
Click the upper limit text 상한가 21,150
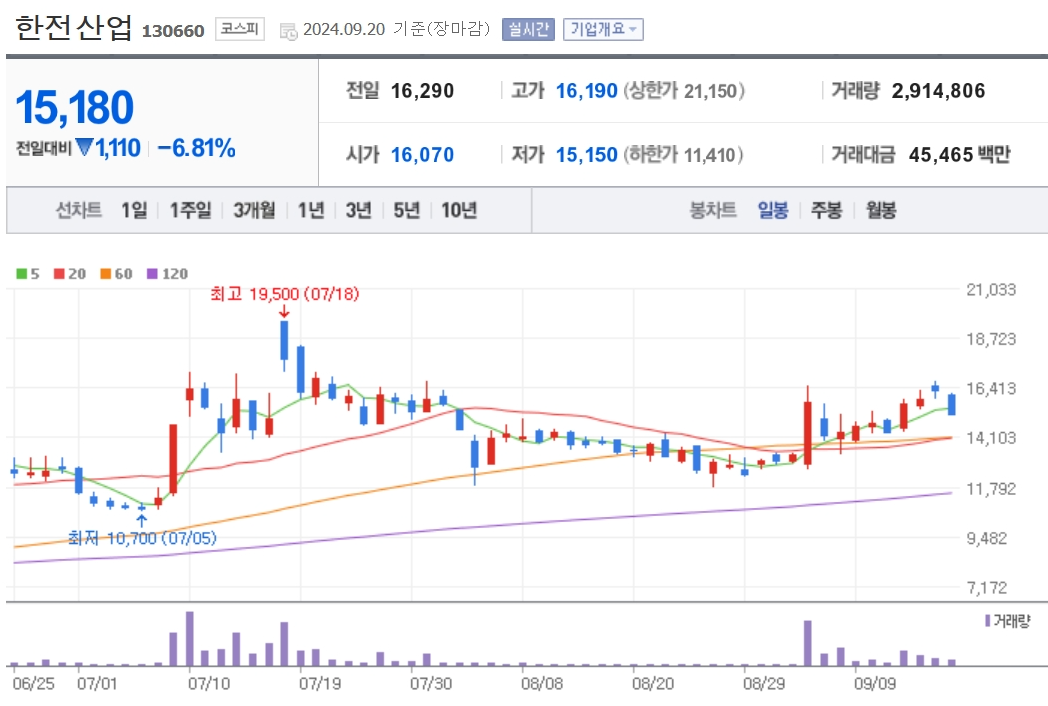tap(684, 91)
